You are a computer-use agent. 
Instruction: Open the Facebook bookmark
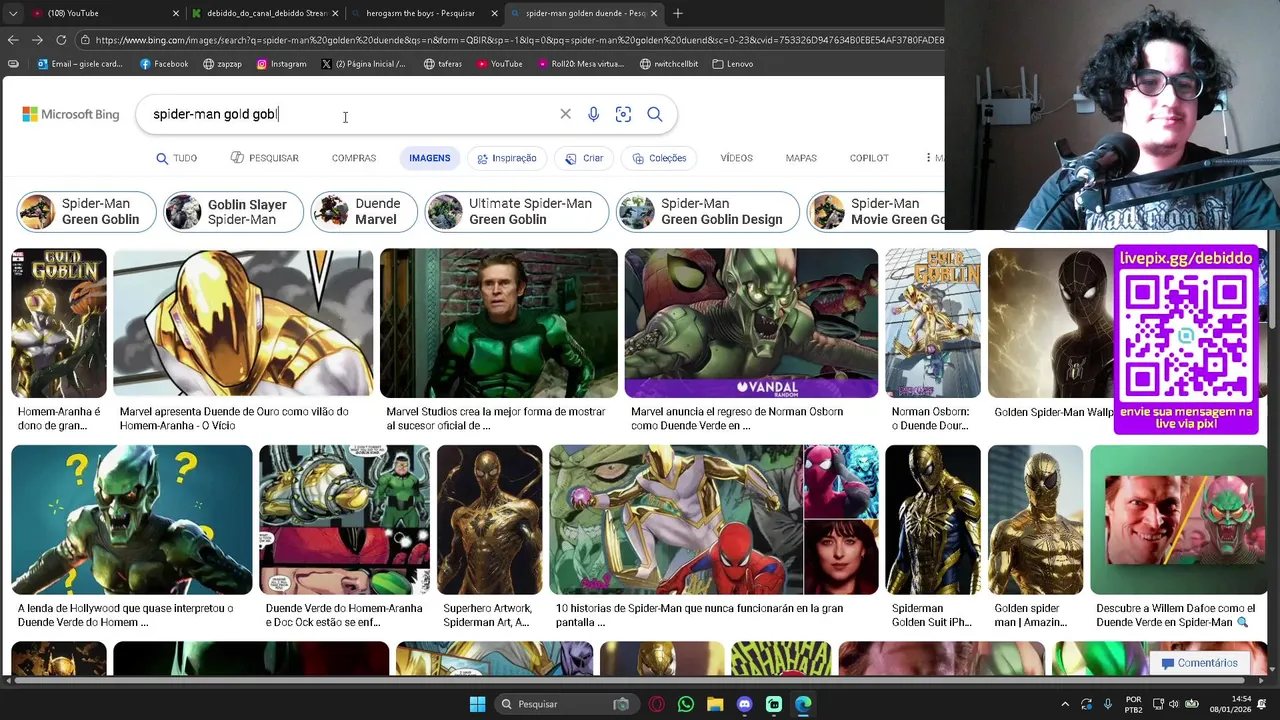[x=164, y=64]
